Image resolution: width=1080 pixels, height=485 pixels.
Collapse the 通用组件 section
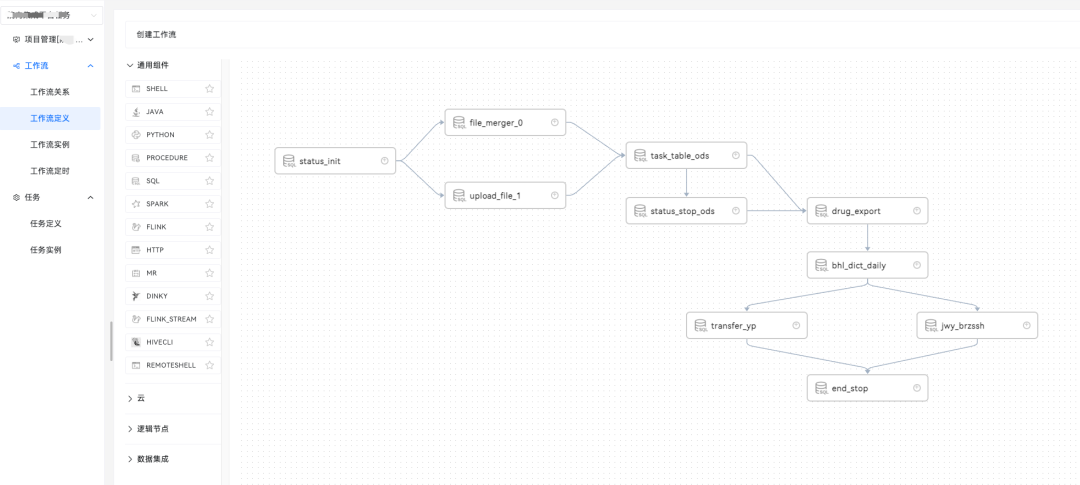coord(130,65)
